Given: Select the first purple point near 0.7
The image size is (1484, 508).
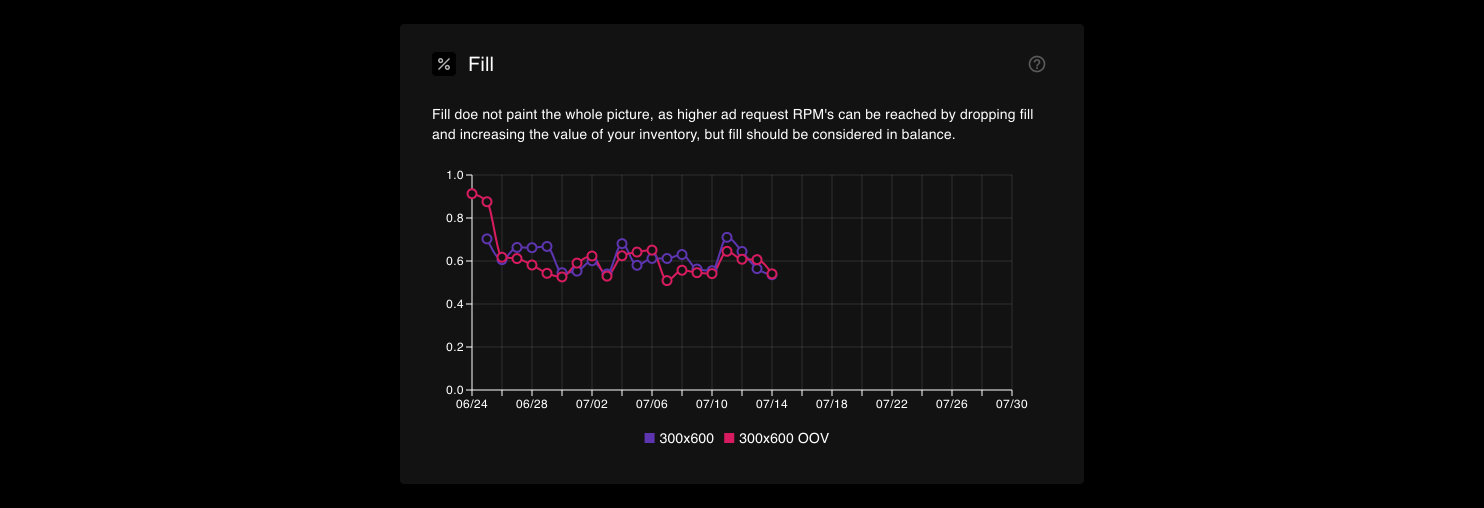Looking at the screenshot, I should click(x=487, y=239).
